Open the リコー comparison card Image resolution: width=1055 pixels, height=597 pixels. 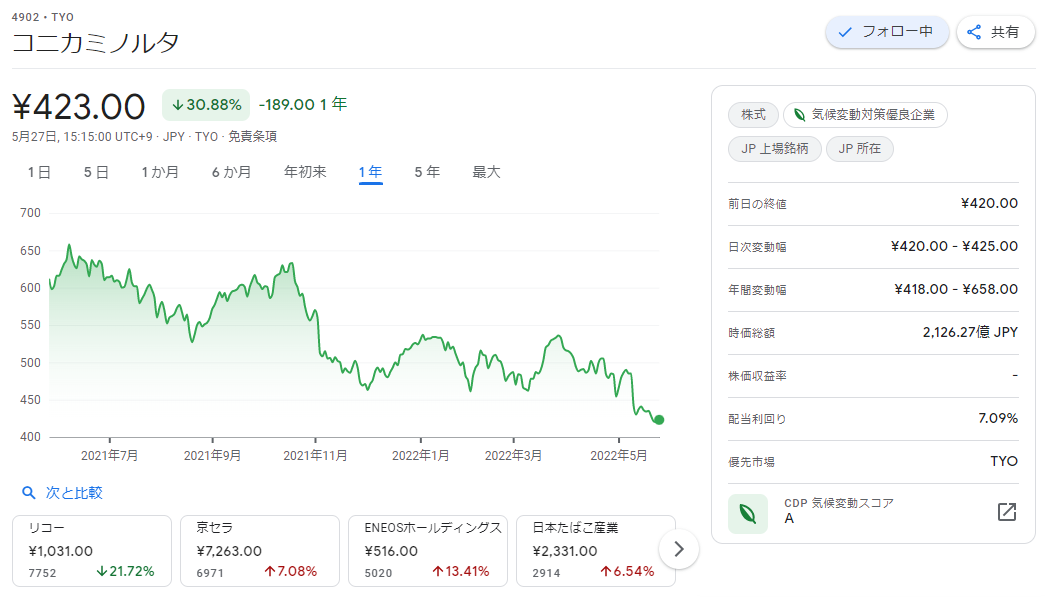pos(92,551)
